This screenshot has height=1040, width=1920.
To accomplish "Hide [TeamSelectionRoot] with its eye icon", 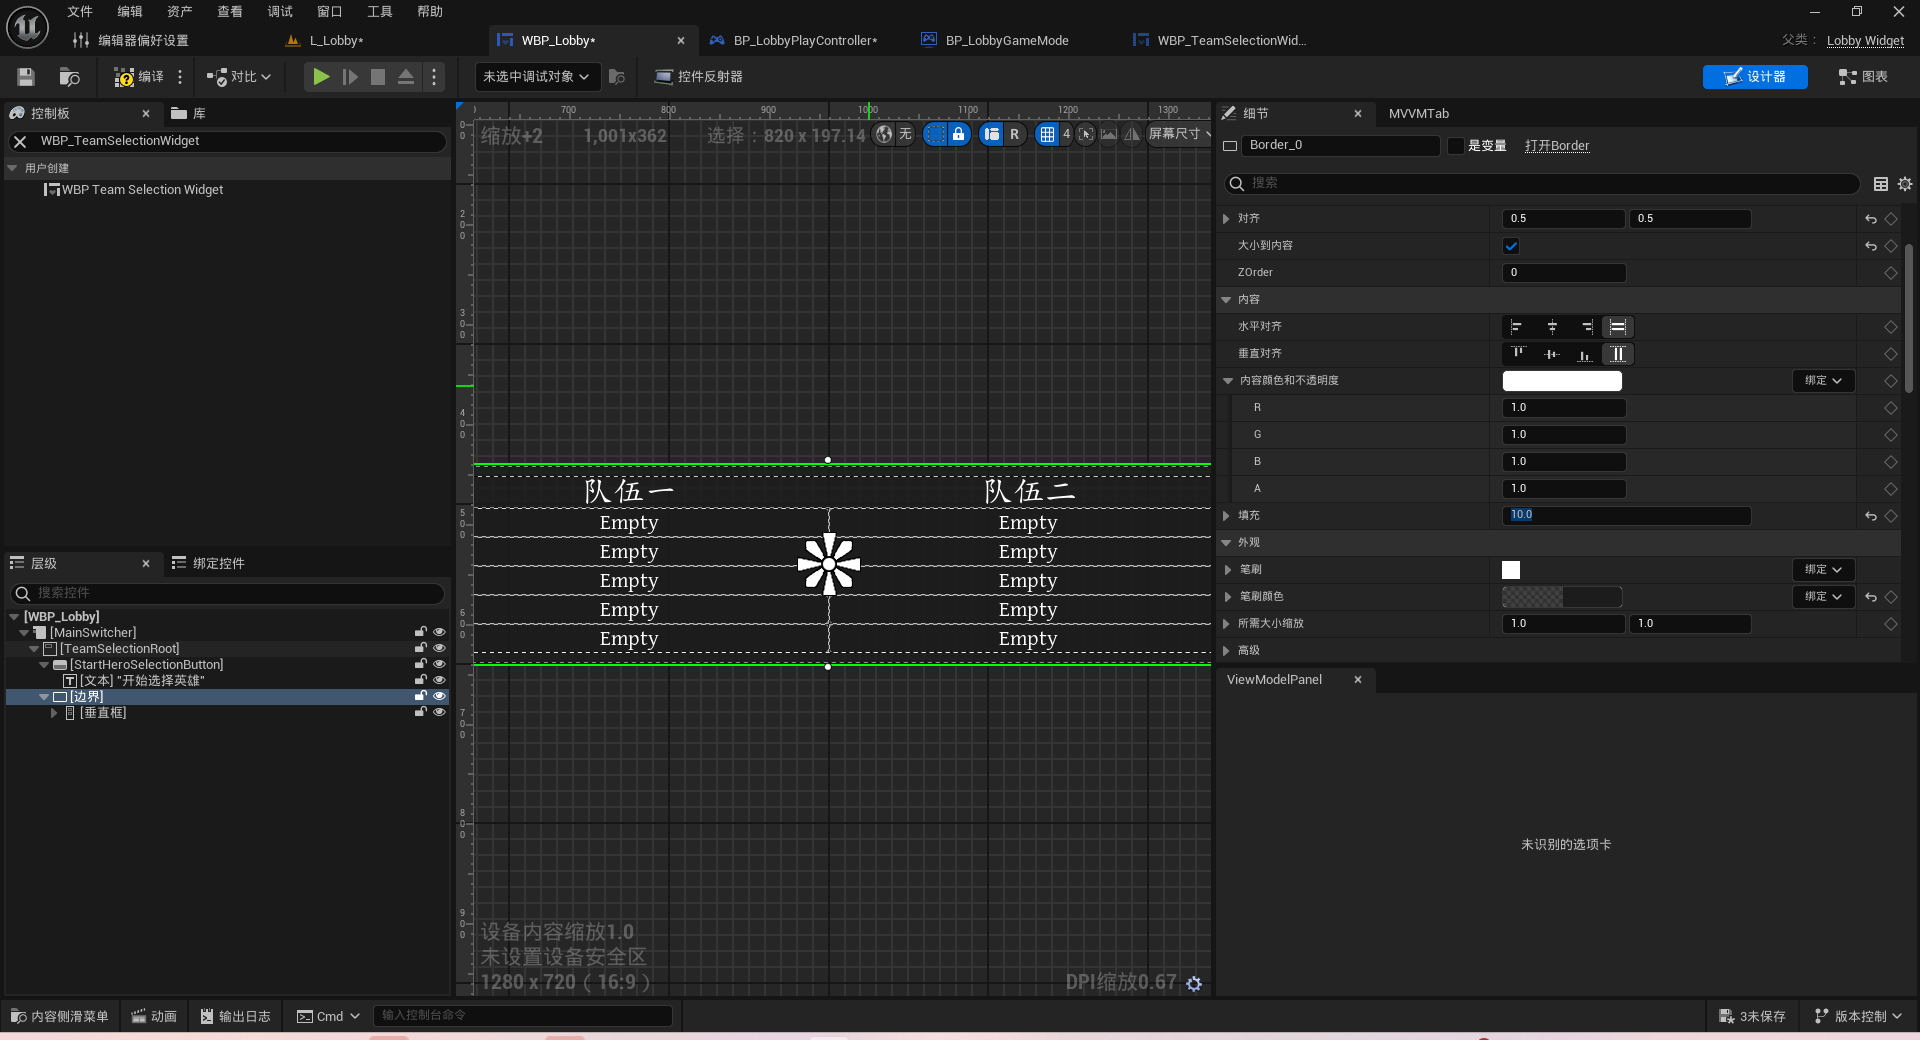I will click(x=439, y=648).
